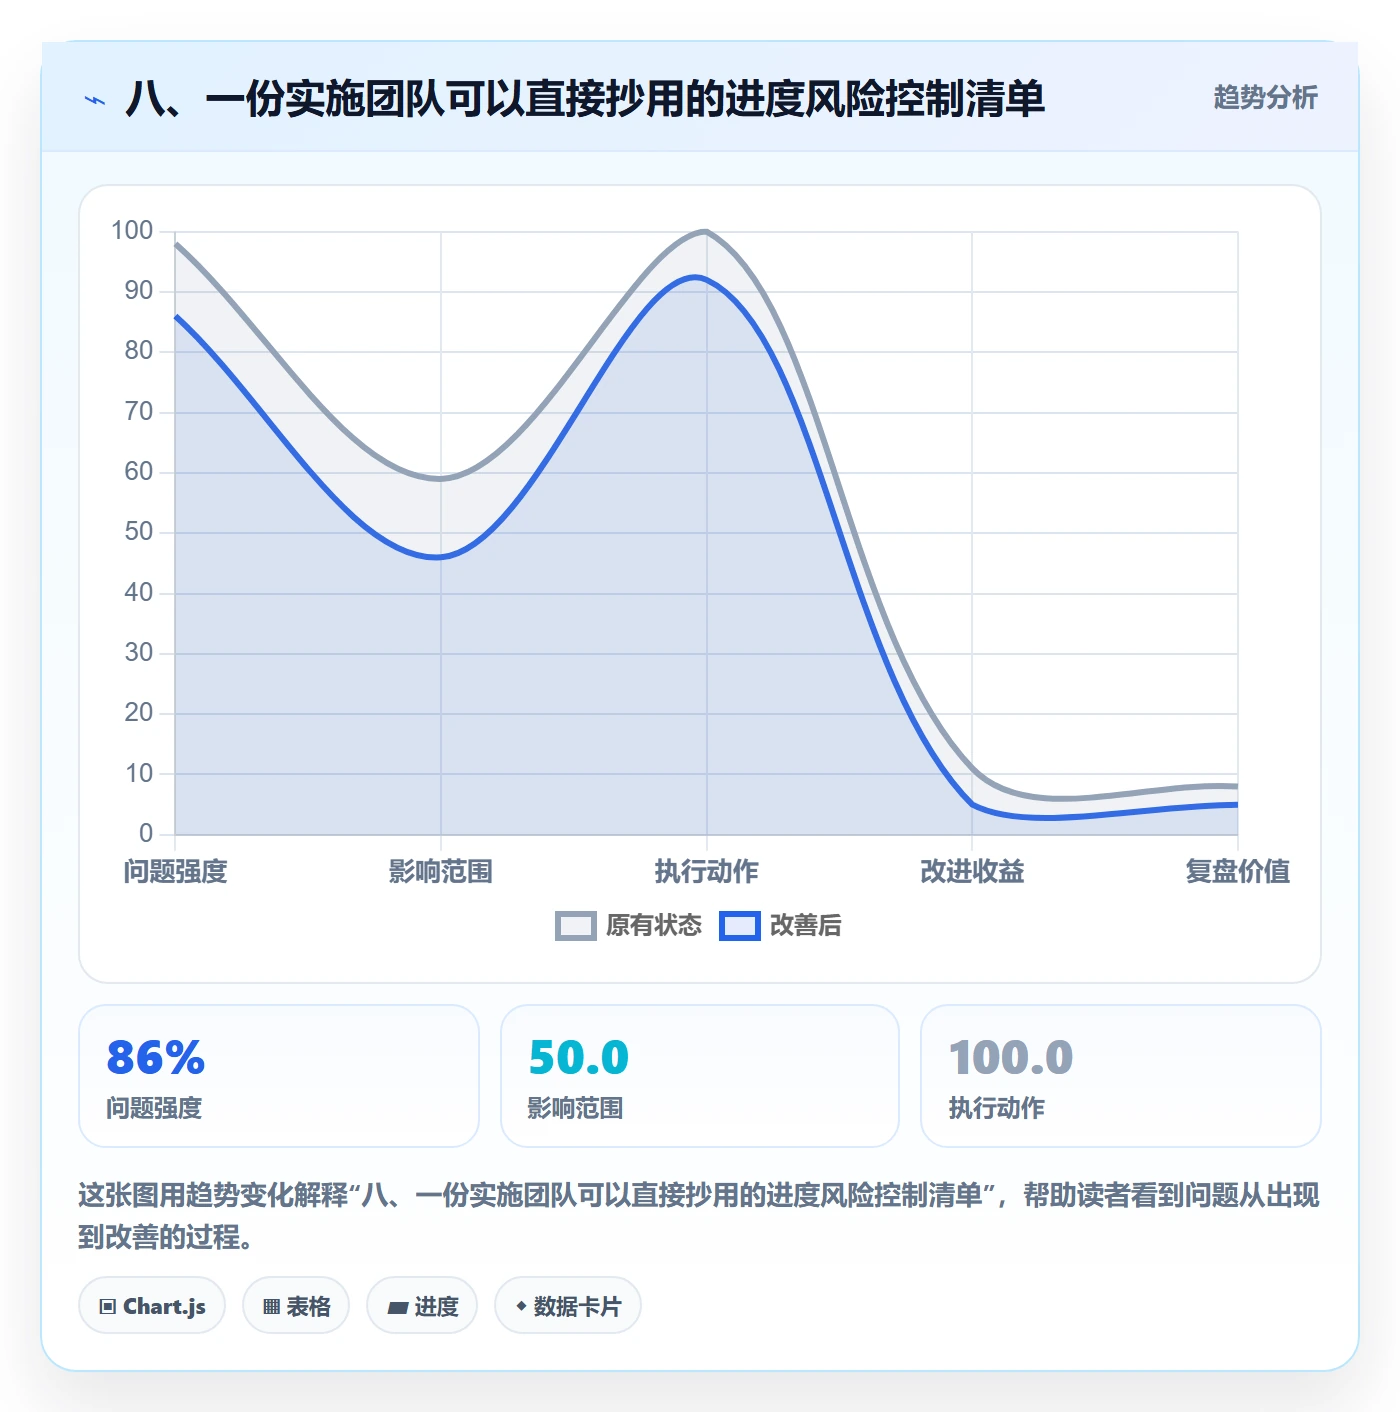Viewport: 1400px width, 1412px height.
Task: Click the Chart.js tag icon
Action: 108,1306
